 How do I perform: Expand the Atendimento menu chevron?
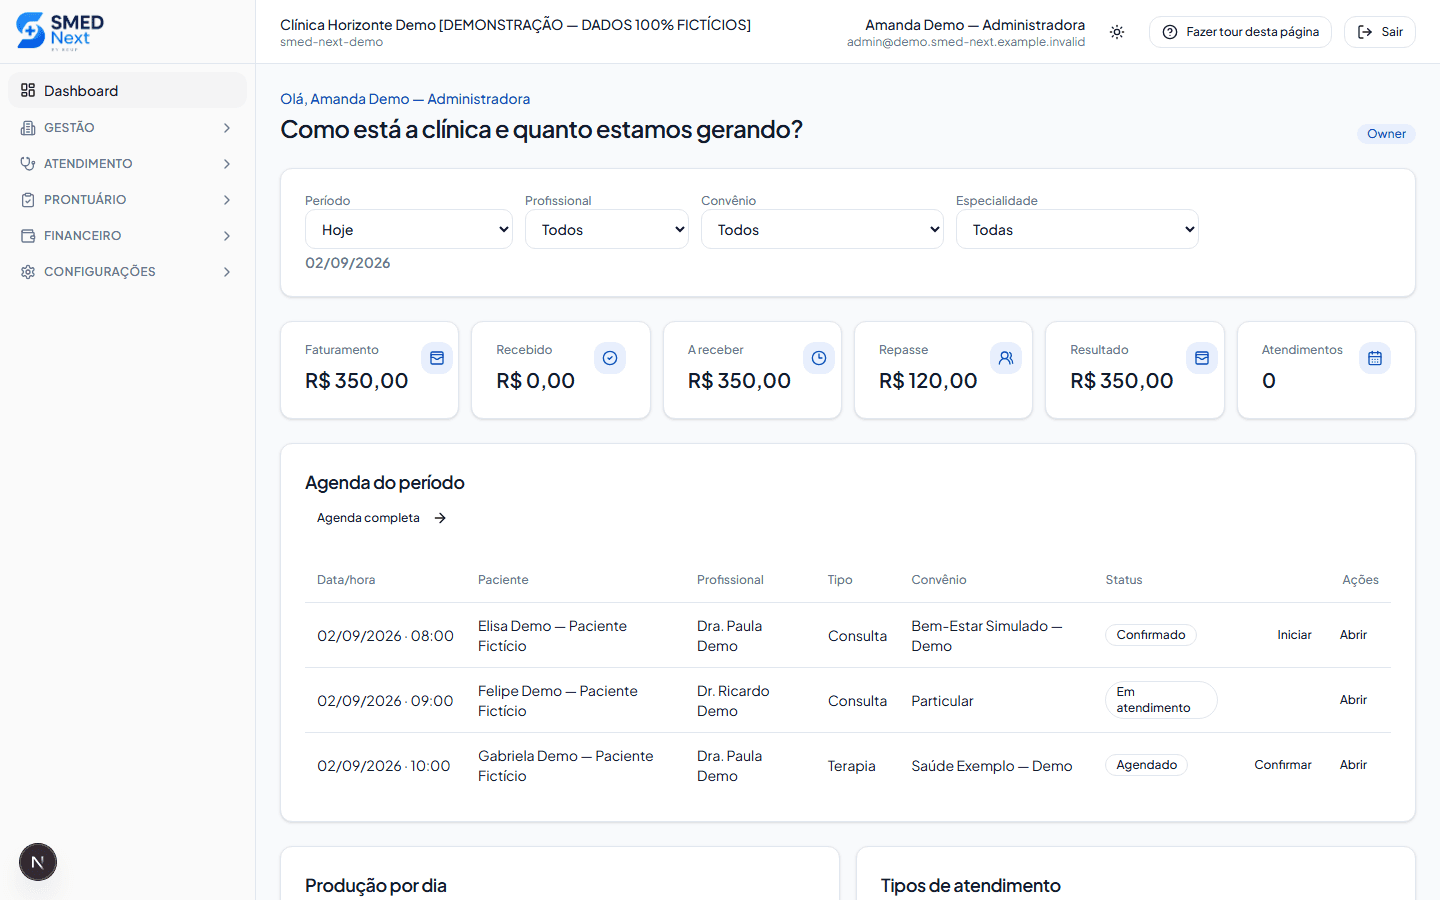pyautogui.click(x=227, y=164)
